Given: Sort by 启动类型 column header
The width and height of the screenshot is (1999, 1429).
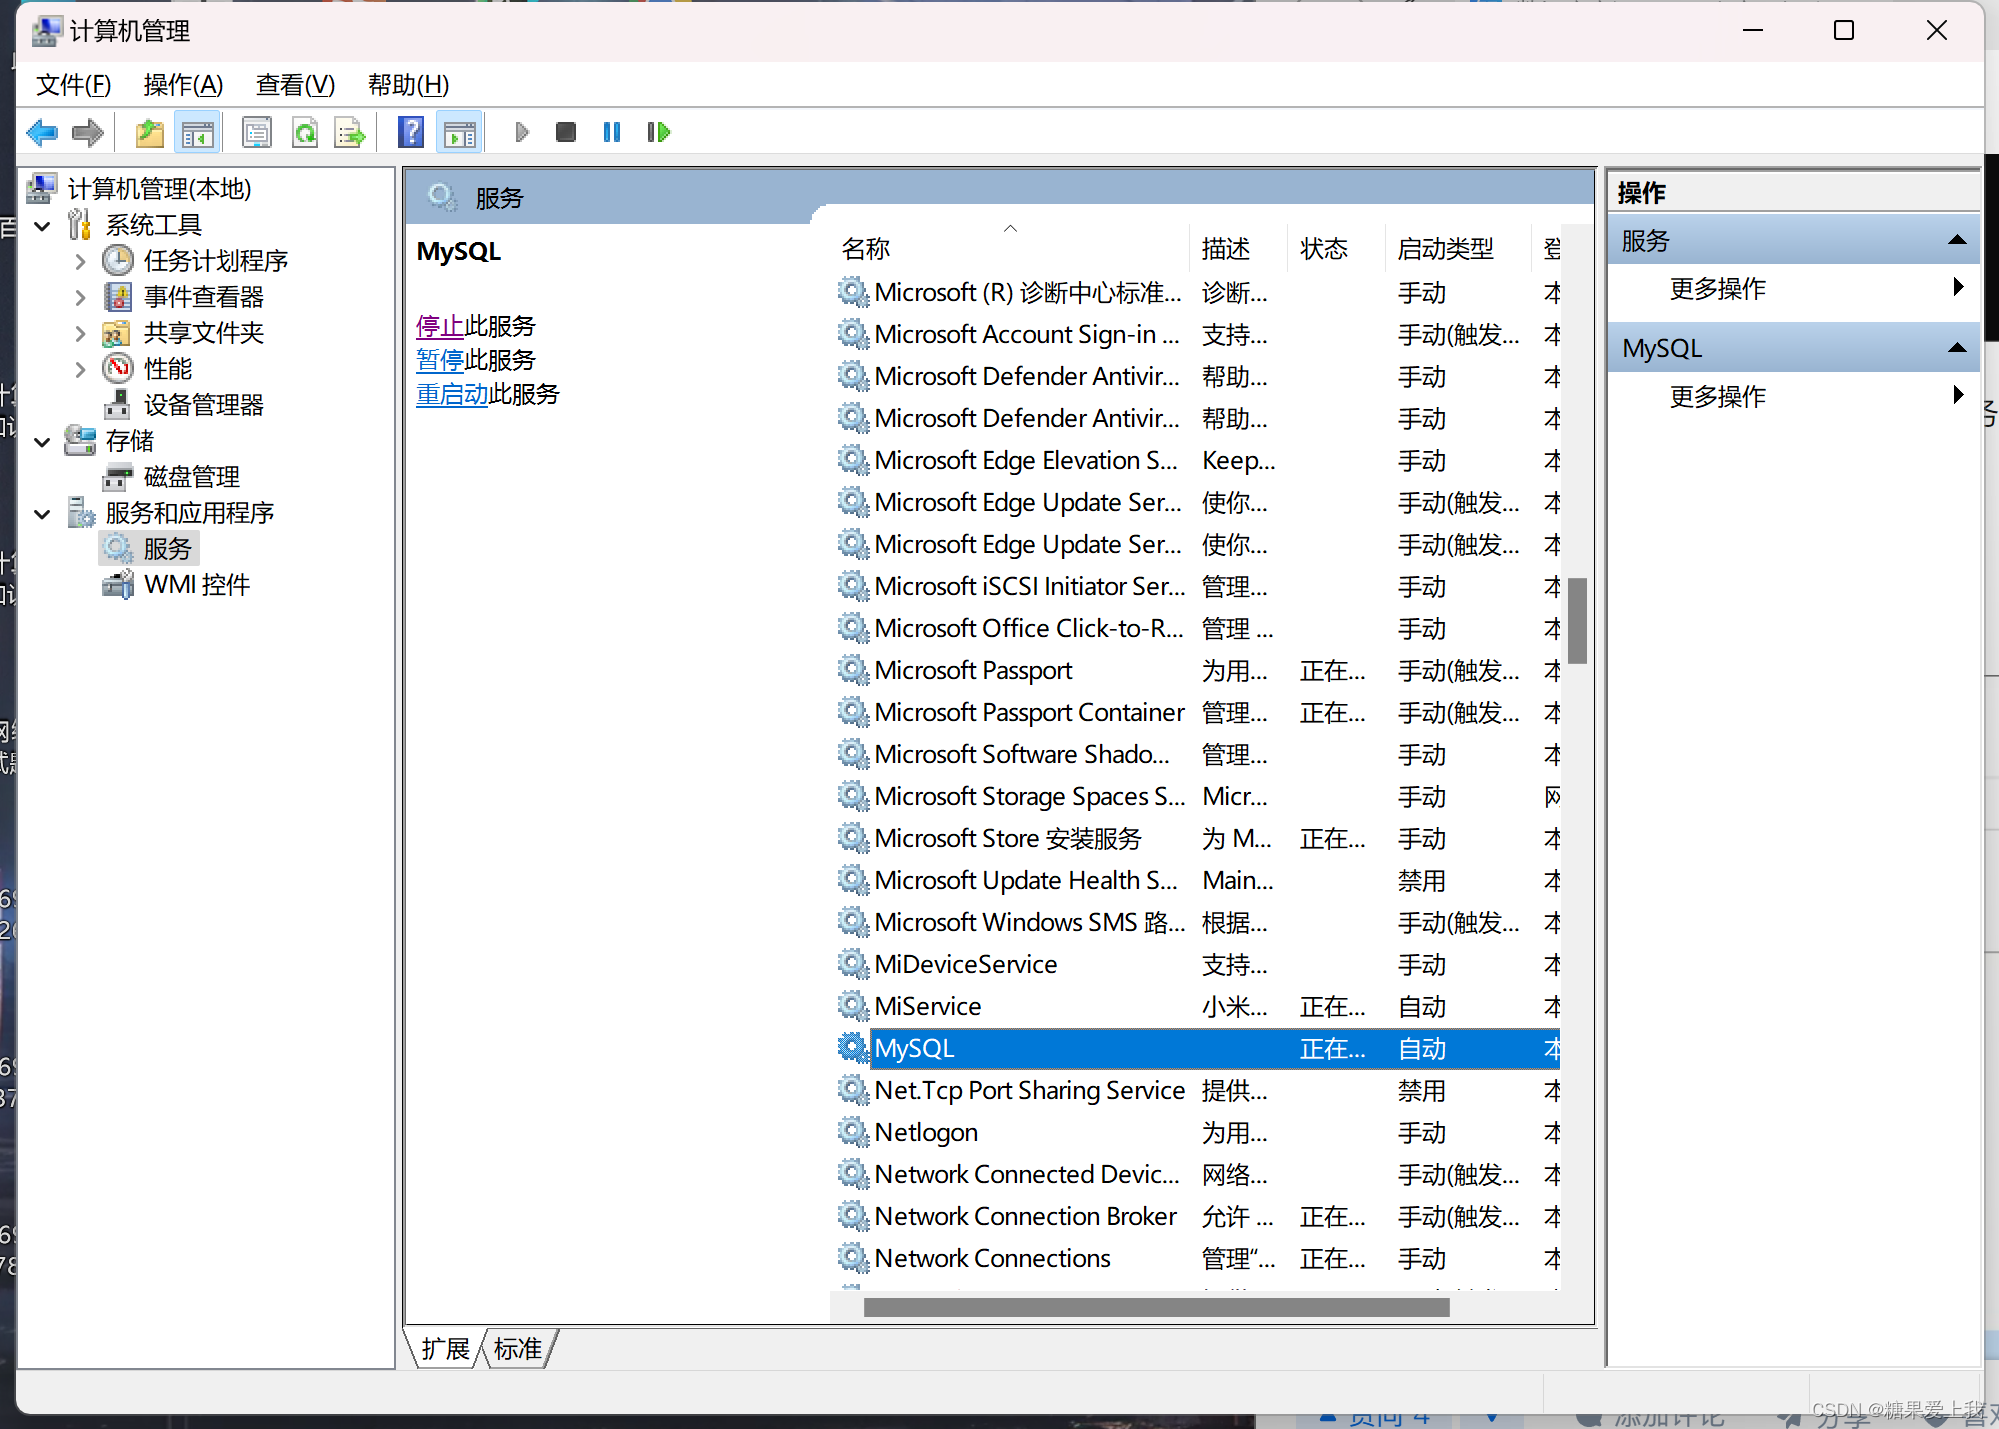Looking at the screenshot, I should click(x=1458, y=248).
